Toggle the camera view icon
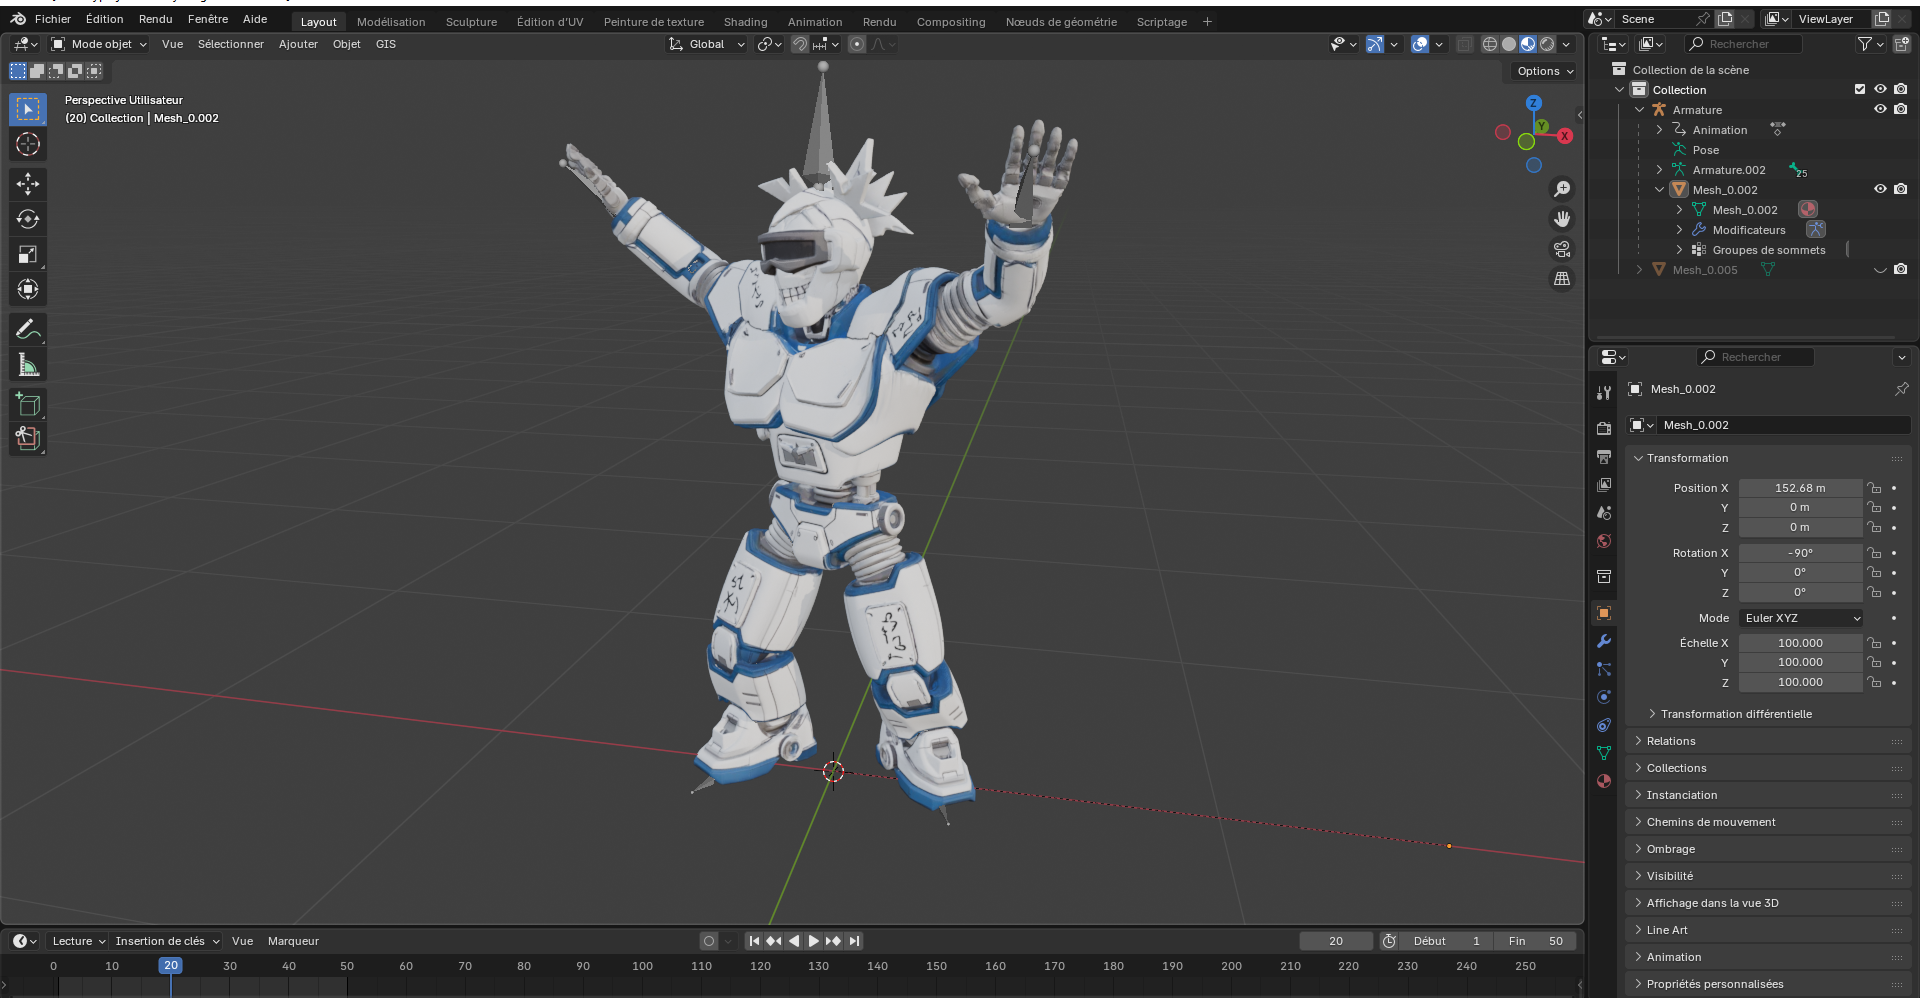1920x998 pixels. 1562,249
